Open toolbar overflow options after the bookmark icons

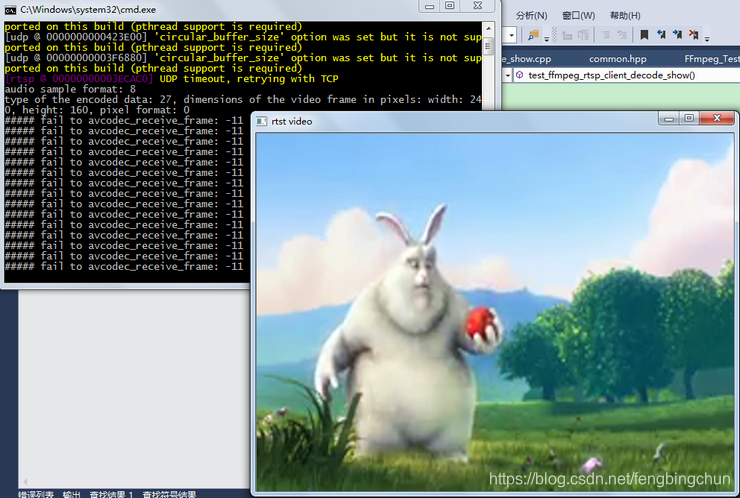pos(706,39)
